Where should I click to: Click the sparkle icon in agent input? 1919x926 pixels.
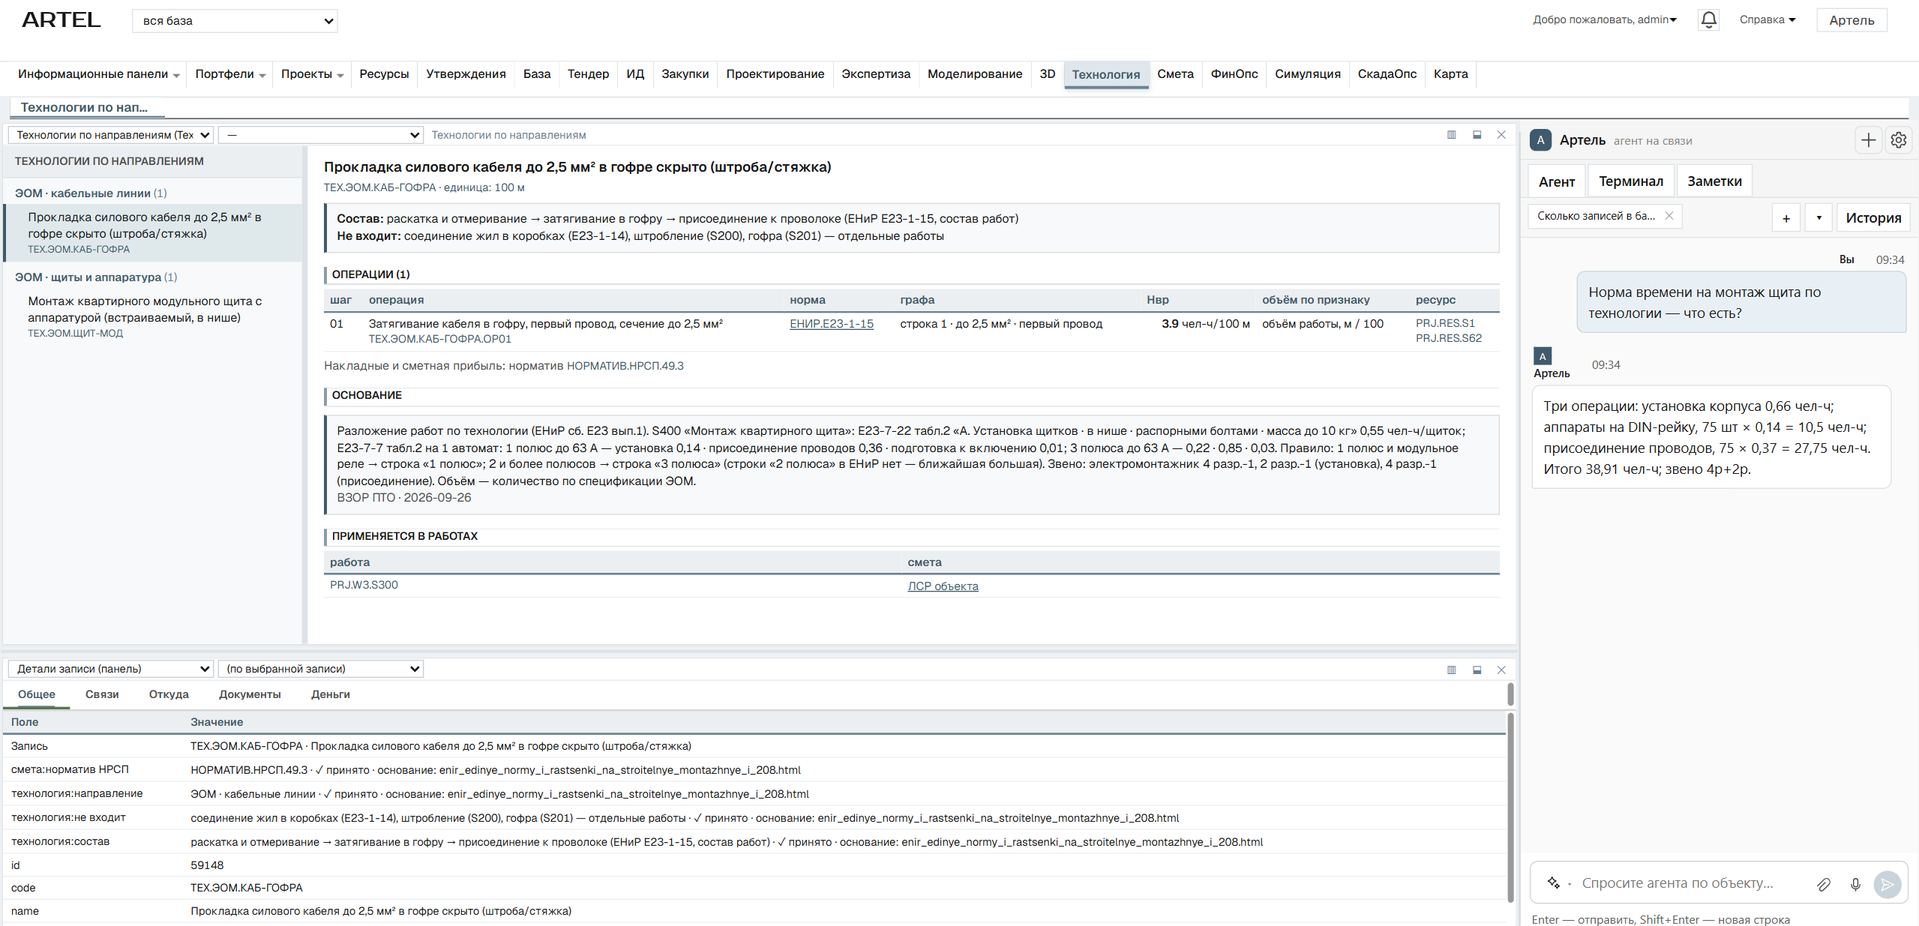coord(1553,883)
